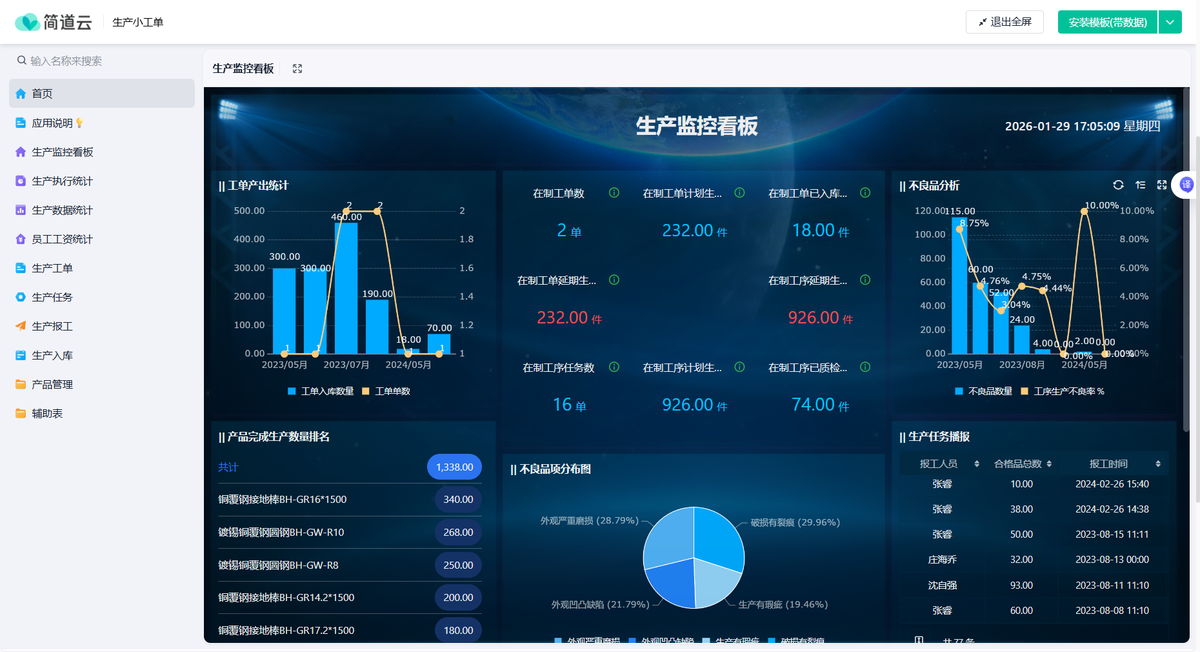Click the icon beside 员工工资统计
1200x652 pixels.
21,239
